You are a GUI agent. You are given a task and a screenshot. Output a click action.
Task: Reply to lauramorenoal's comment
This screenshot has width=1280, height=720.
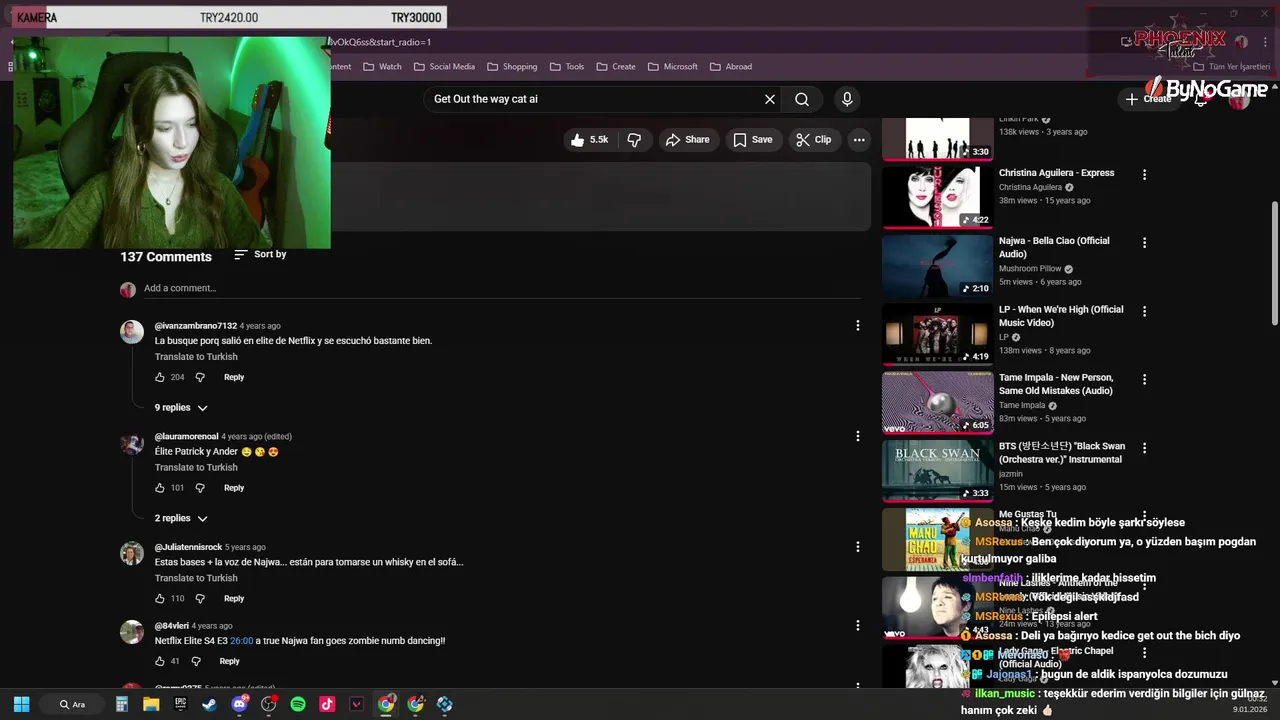[234, 488]
